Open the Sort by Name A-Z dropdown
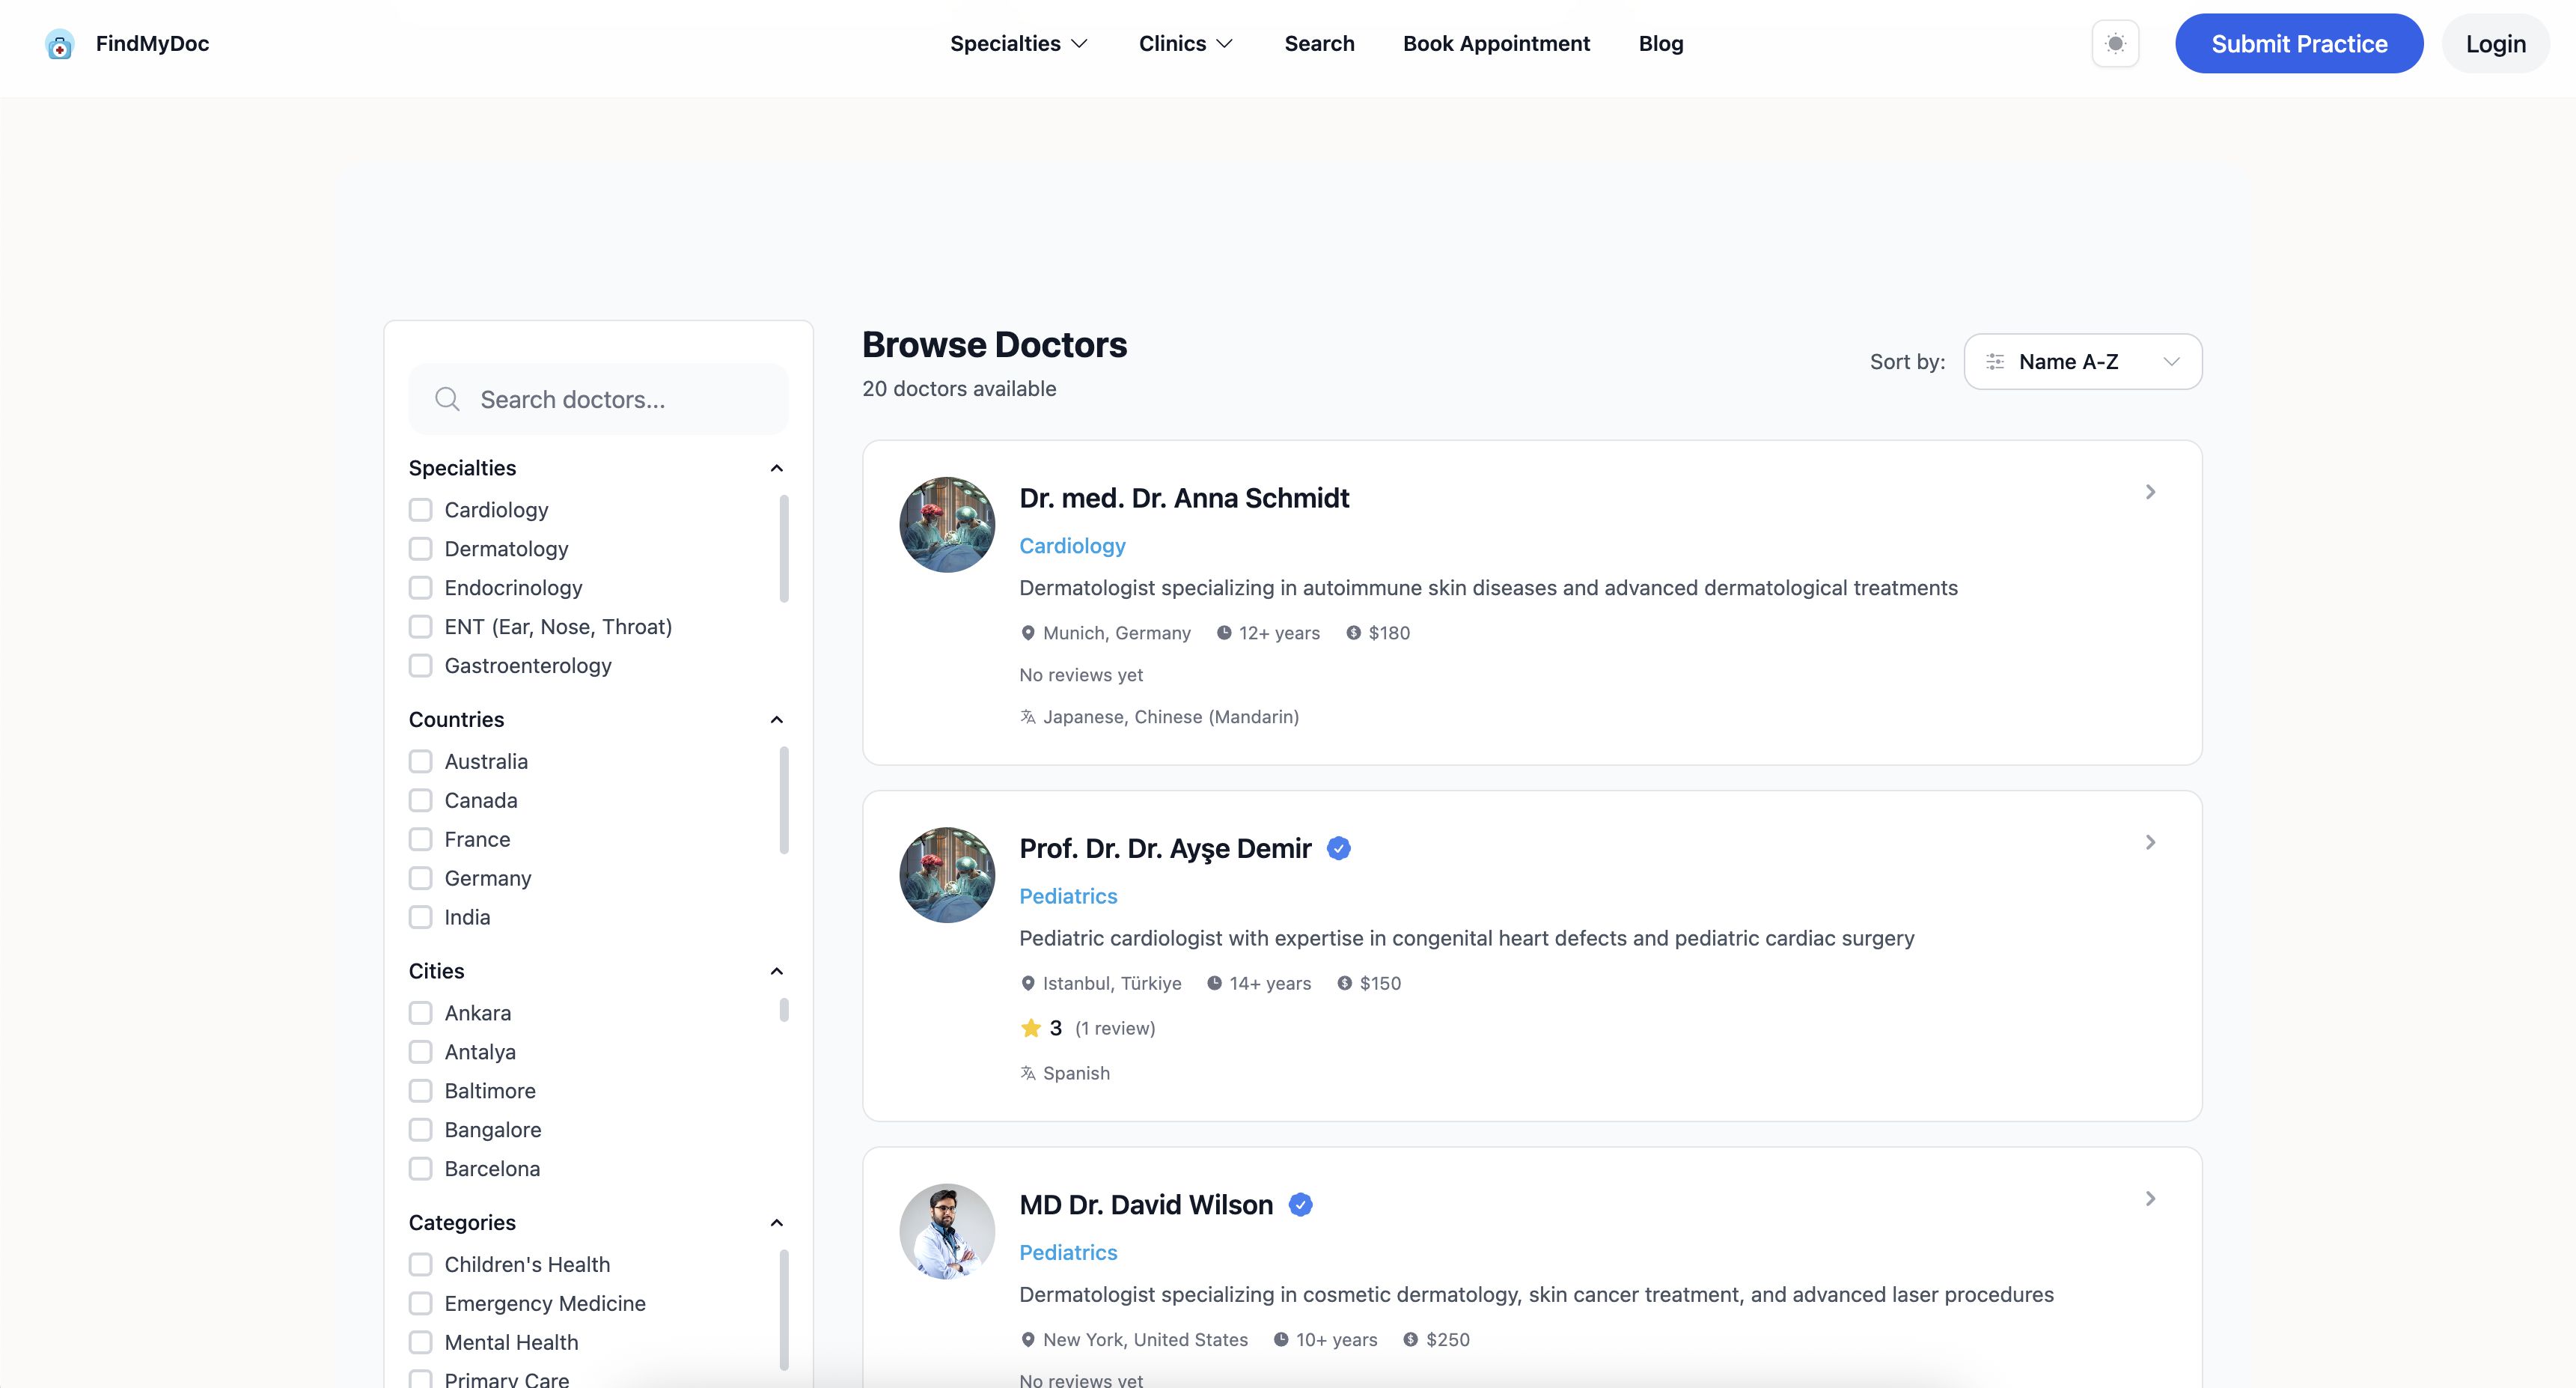This screenshot has height=1388, width=2576. coord(2082,362)
